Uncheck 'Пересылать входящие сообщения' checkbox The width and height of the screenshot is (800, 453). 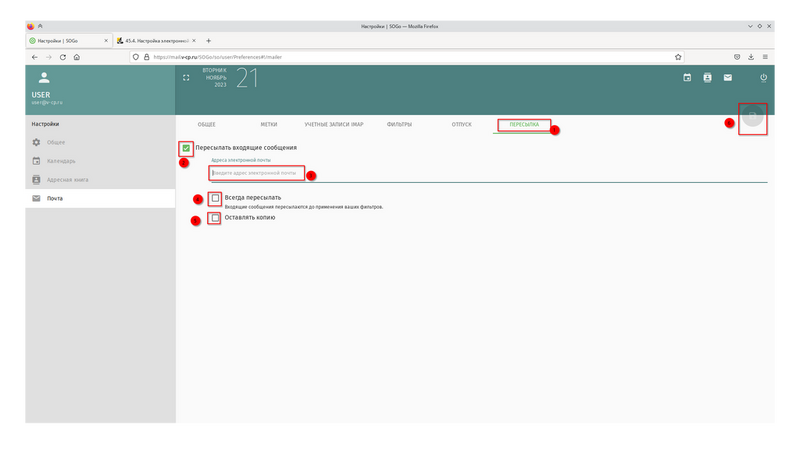click(186, 148)
